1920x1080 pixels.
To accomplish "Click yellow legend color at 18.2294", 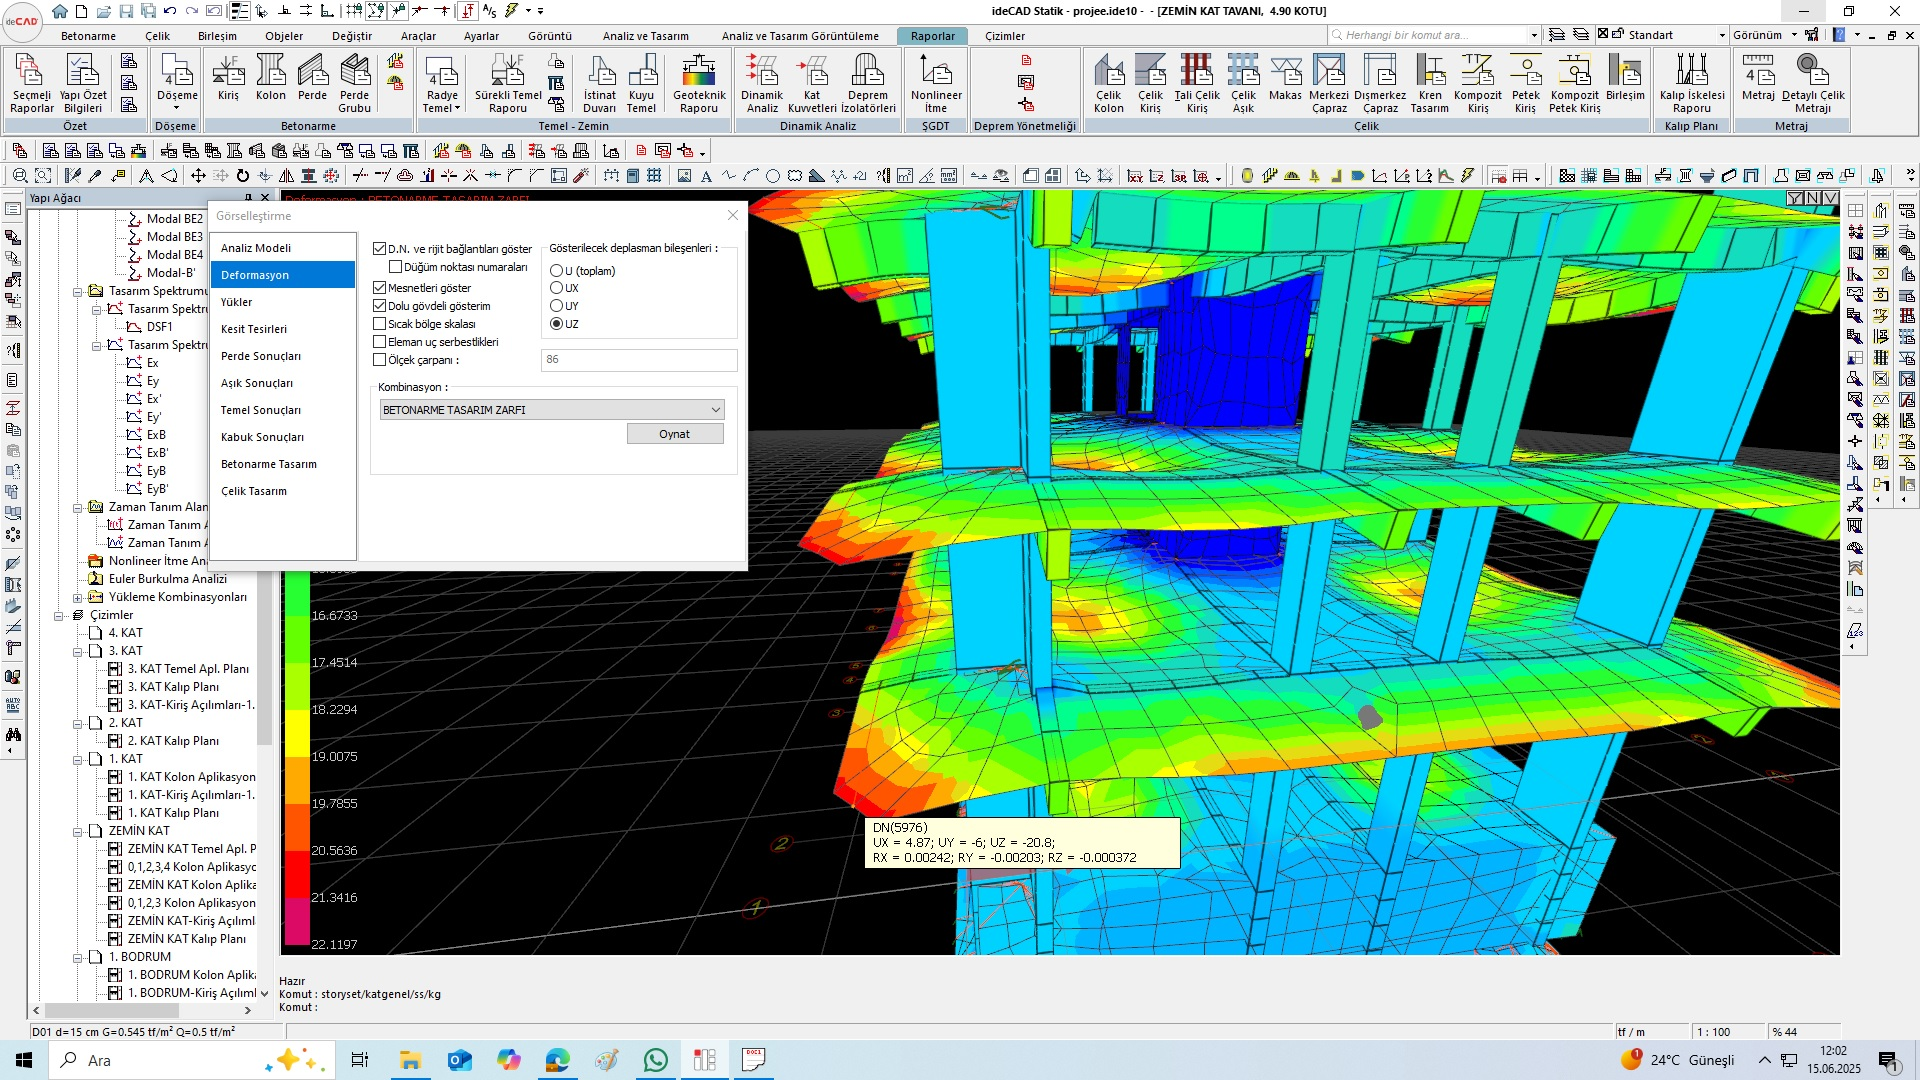I will click(x=297, y=733).
